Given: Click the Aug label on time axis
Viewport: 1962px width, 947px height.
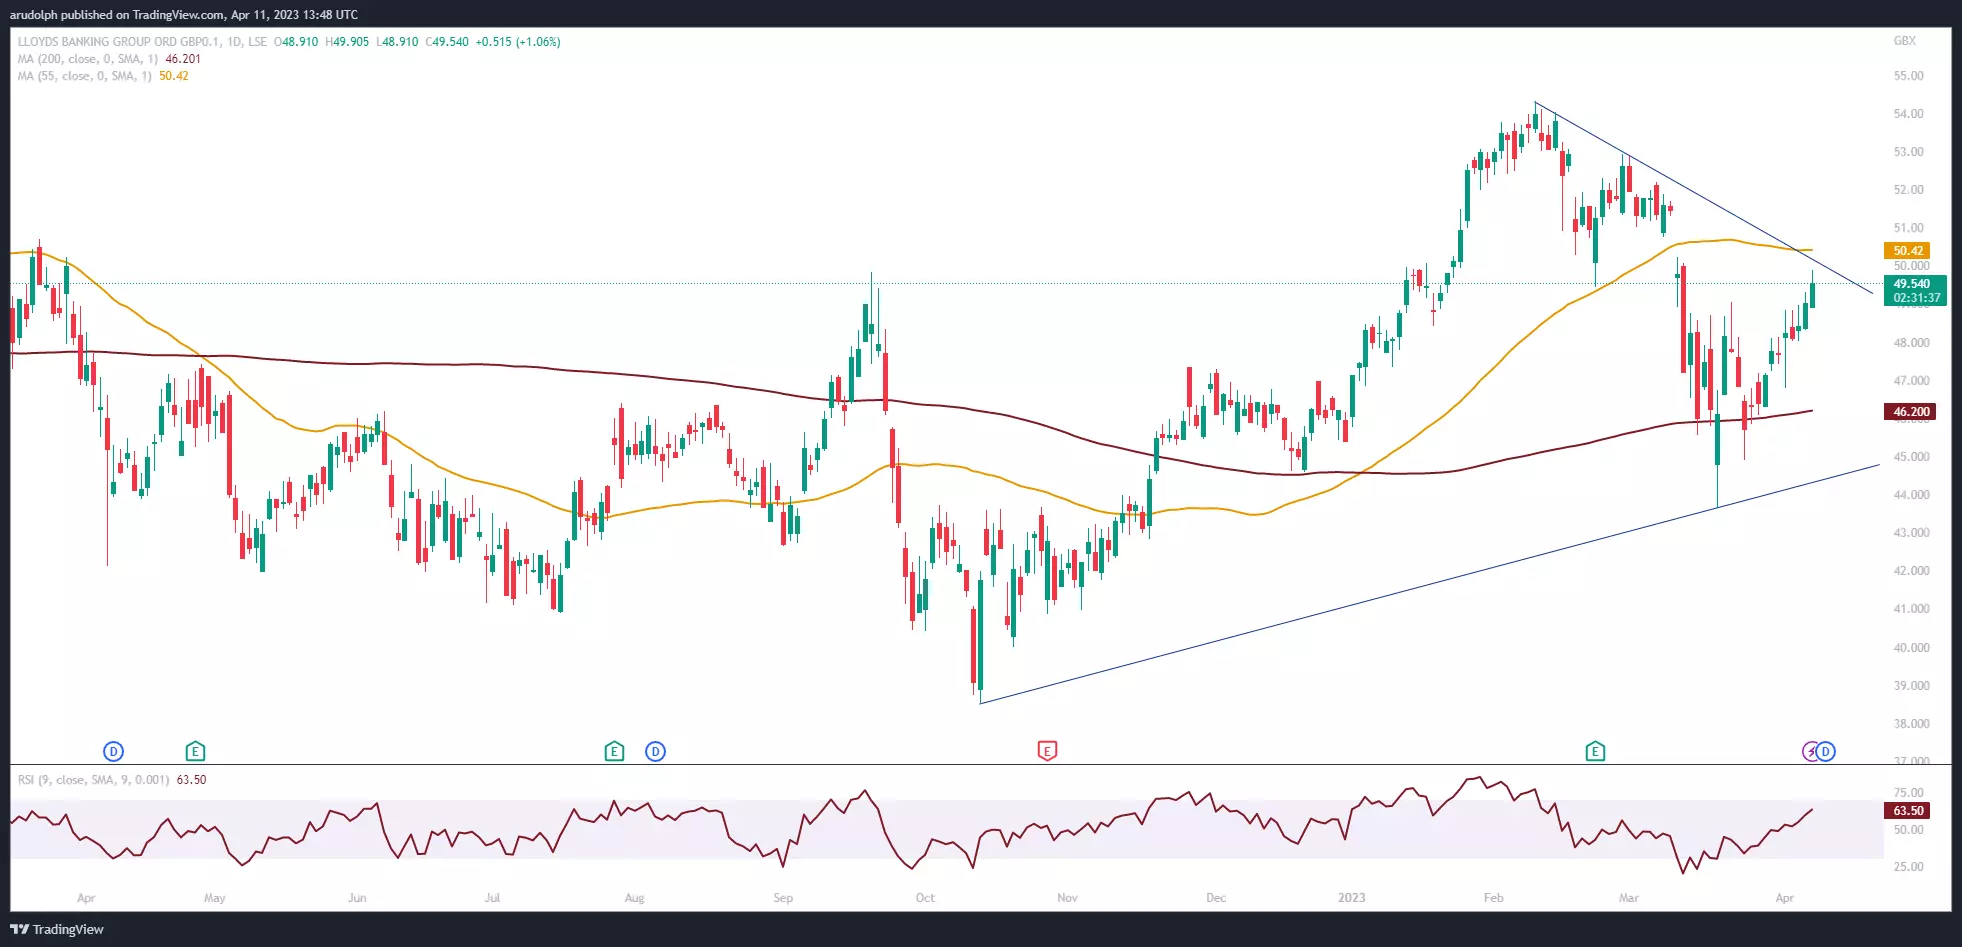Looking at the screenshot, I should 634,898.
